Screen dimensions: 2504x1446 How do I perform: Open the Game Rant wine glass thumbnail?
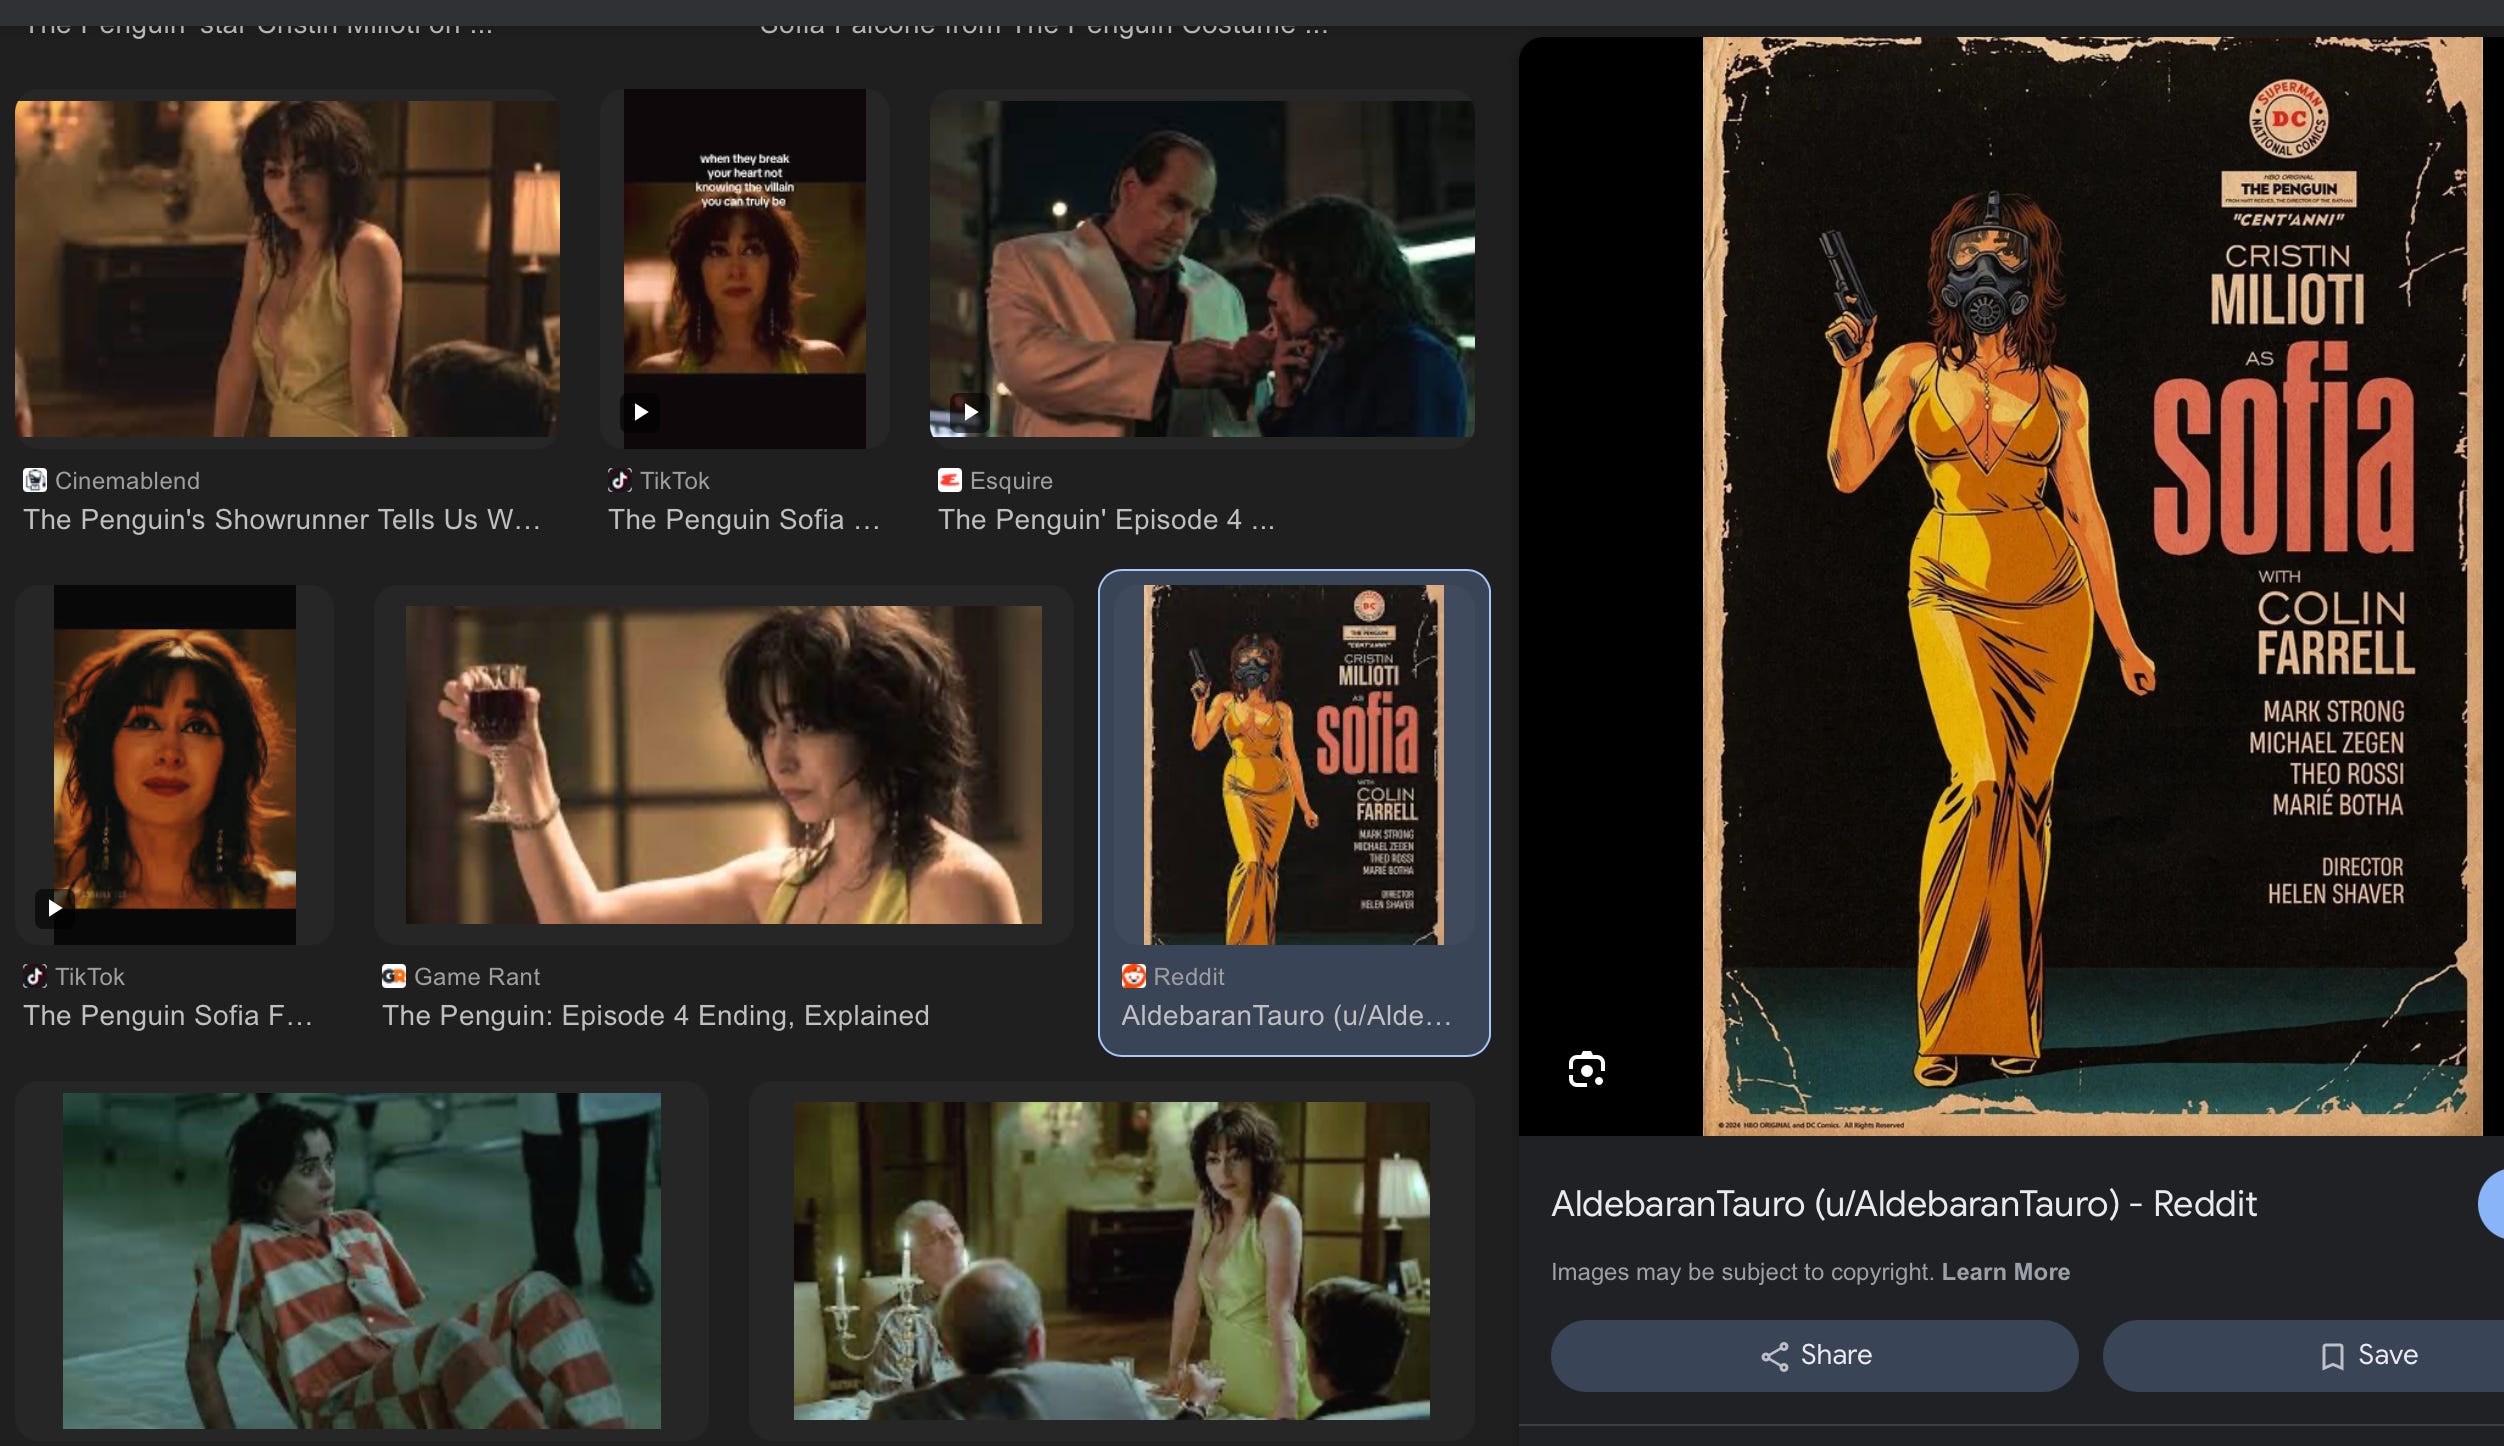pos(723,765)
